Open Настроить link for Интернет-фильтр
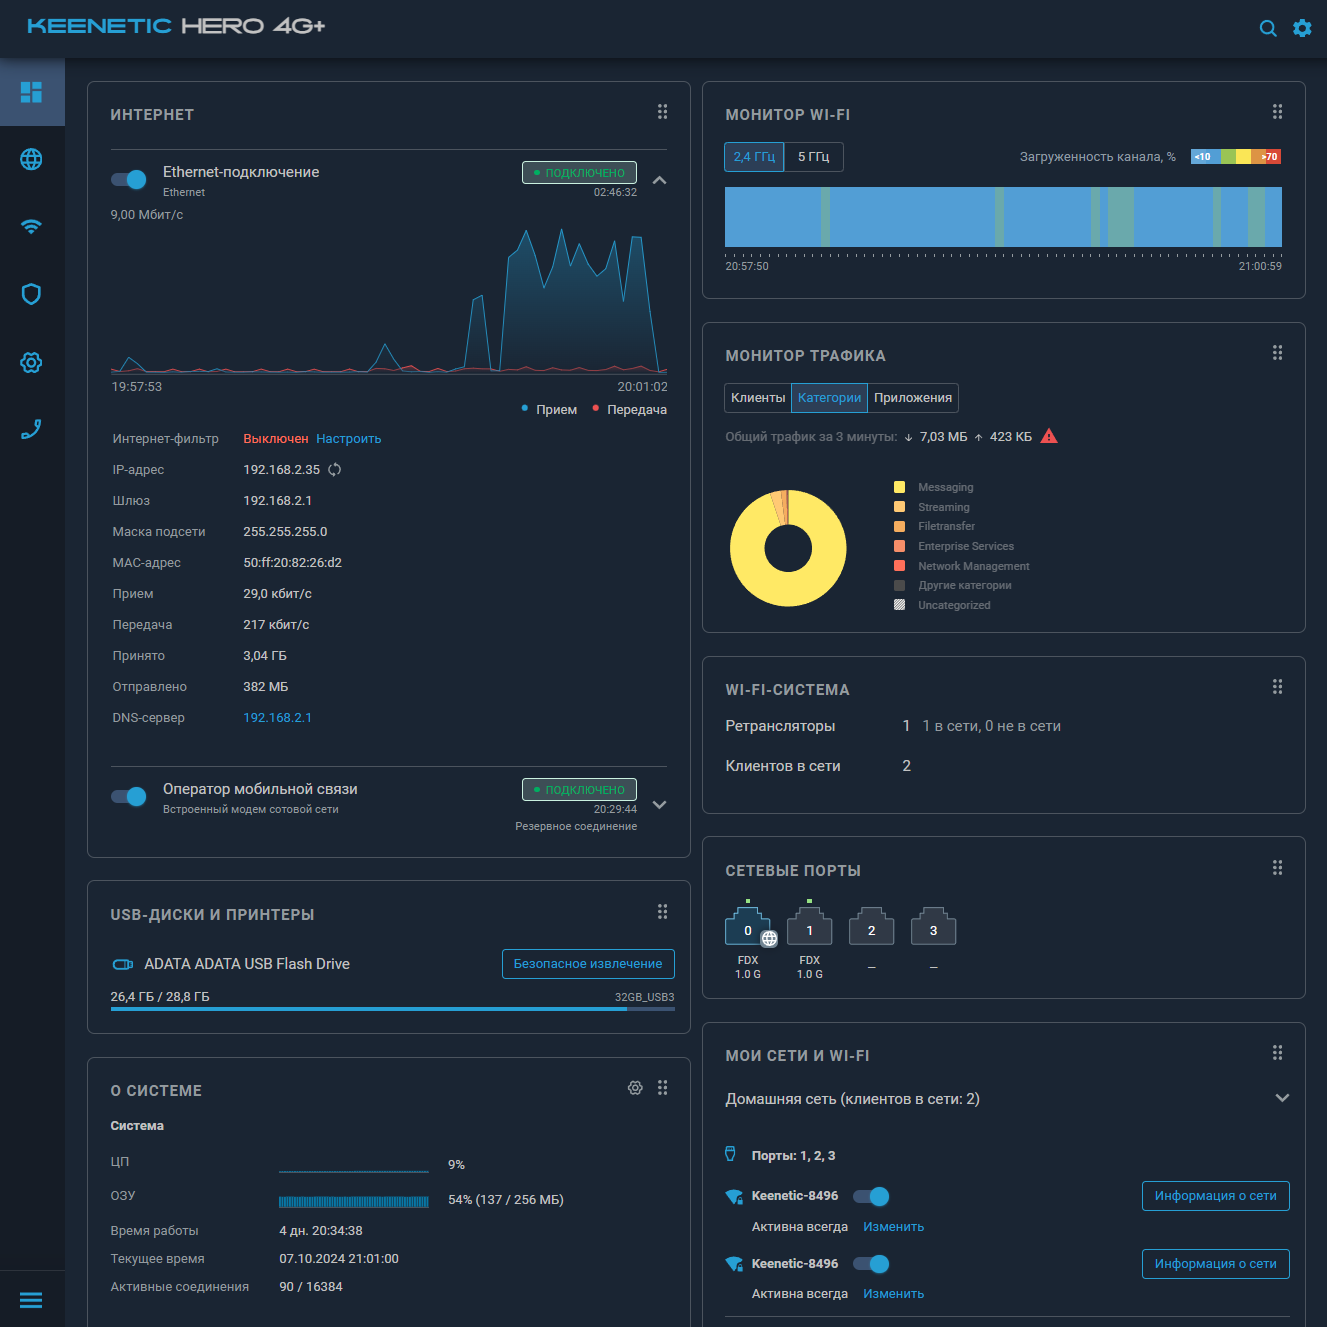The width and height of the screenshot is (1327, 1327). tap(348, 438)
